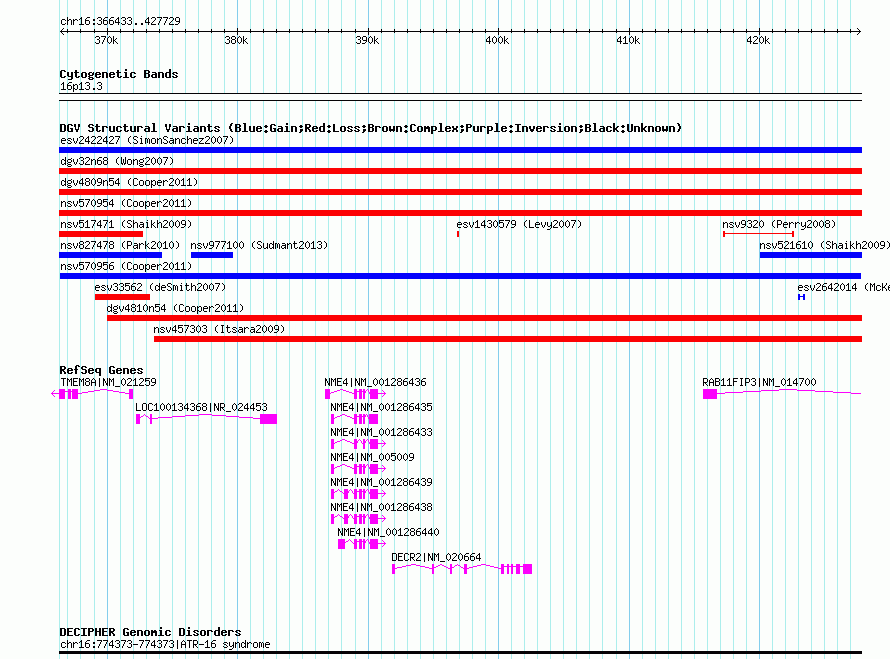Open the NME4 NM_005009 transcript

click(357, 469)
